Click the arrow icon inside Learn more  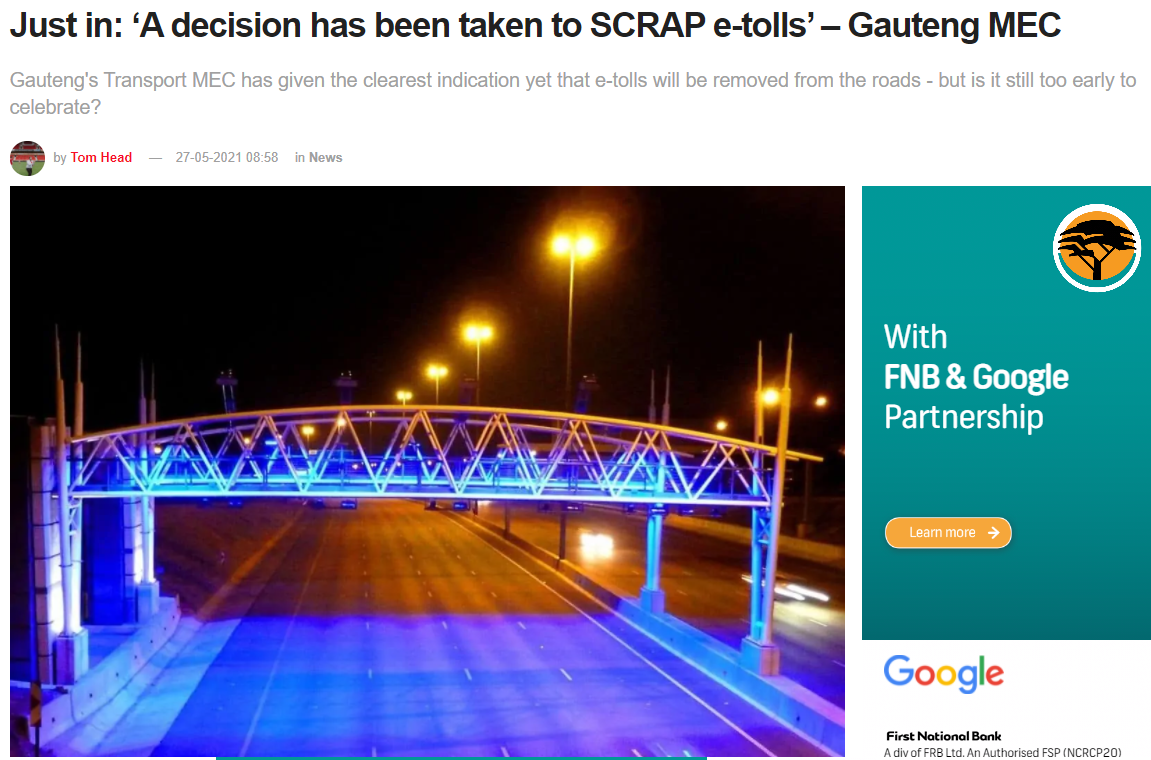(993, 532)
